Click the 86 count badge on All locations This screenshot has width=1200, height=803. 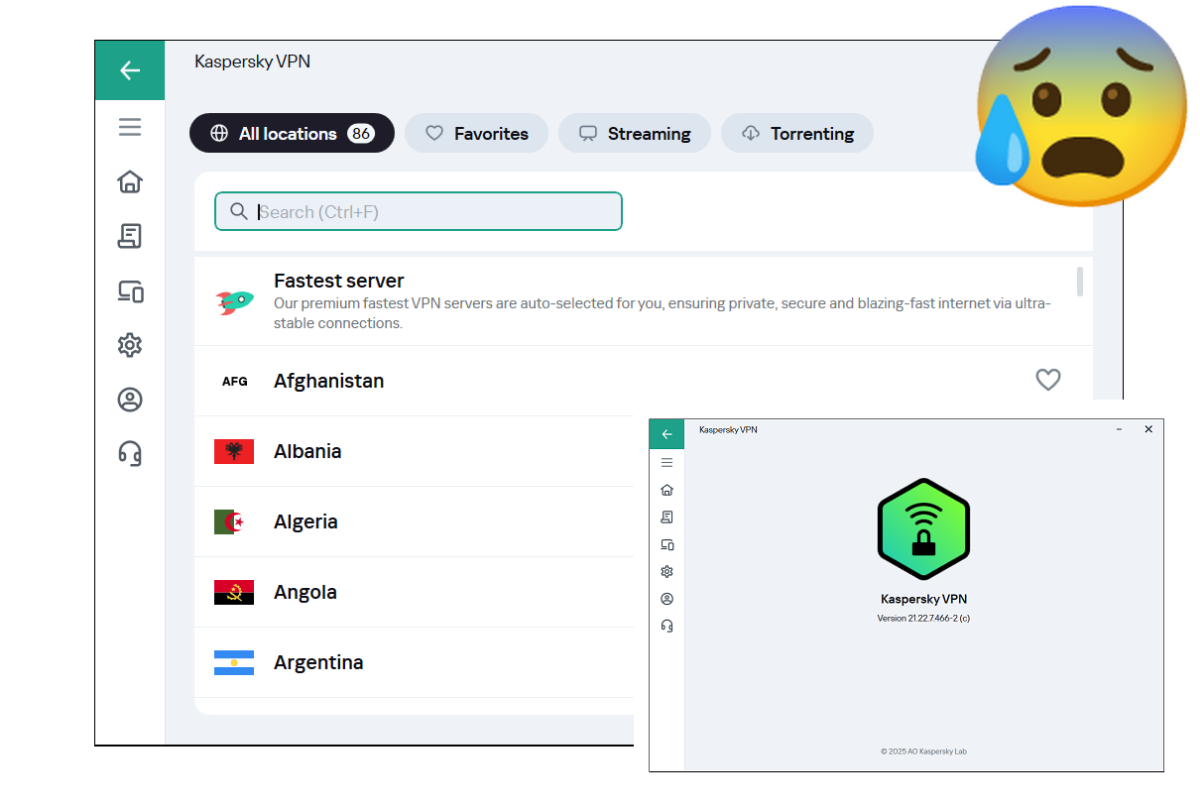[361, 133]
